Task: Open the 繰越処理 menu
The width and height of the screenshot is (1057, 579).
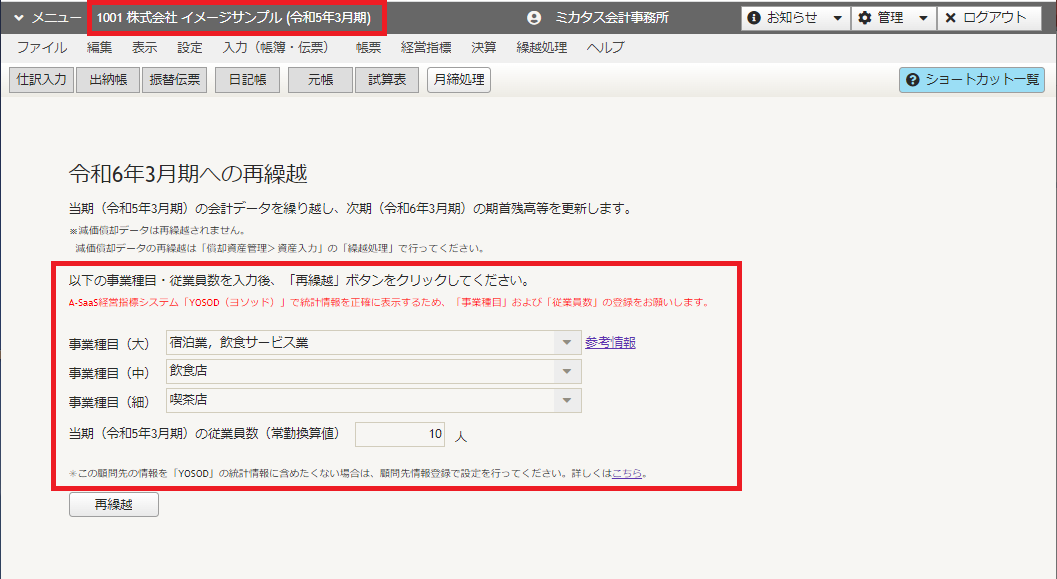Action: 541,48
